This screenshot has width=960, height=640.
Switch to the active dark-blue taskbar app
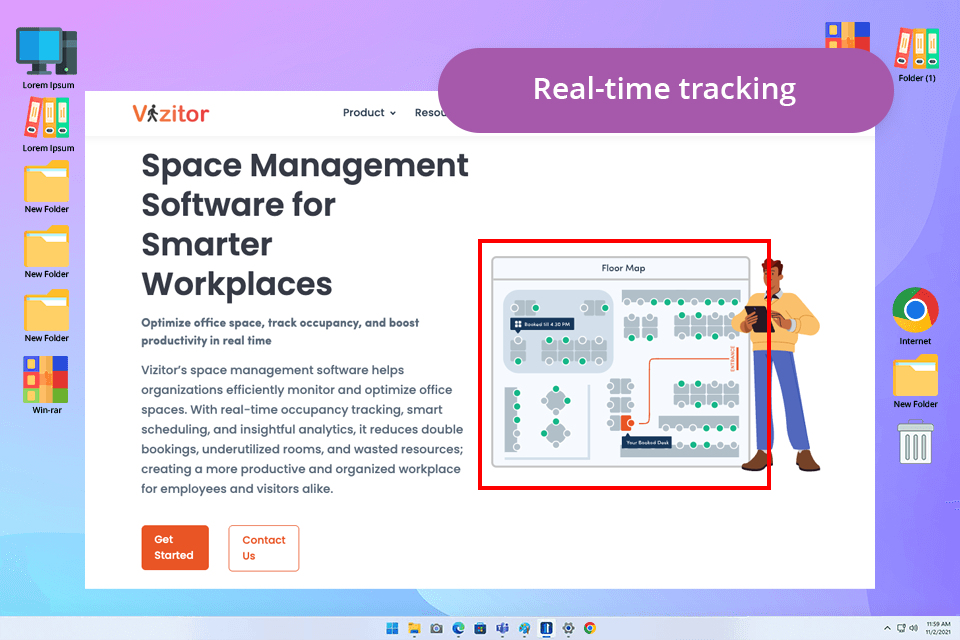(546, 628)
